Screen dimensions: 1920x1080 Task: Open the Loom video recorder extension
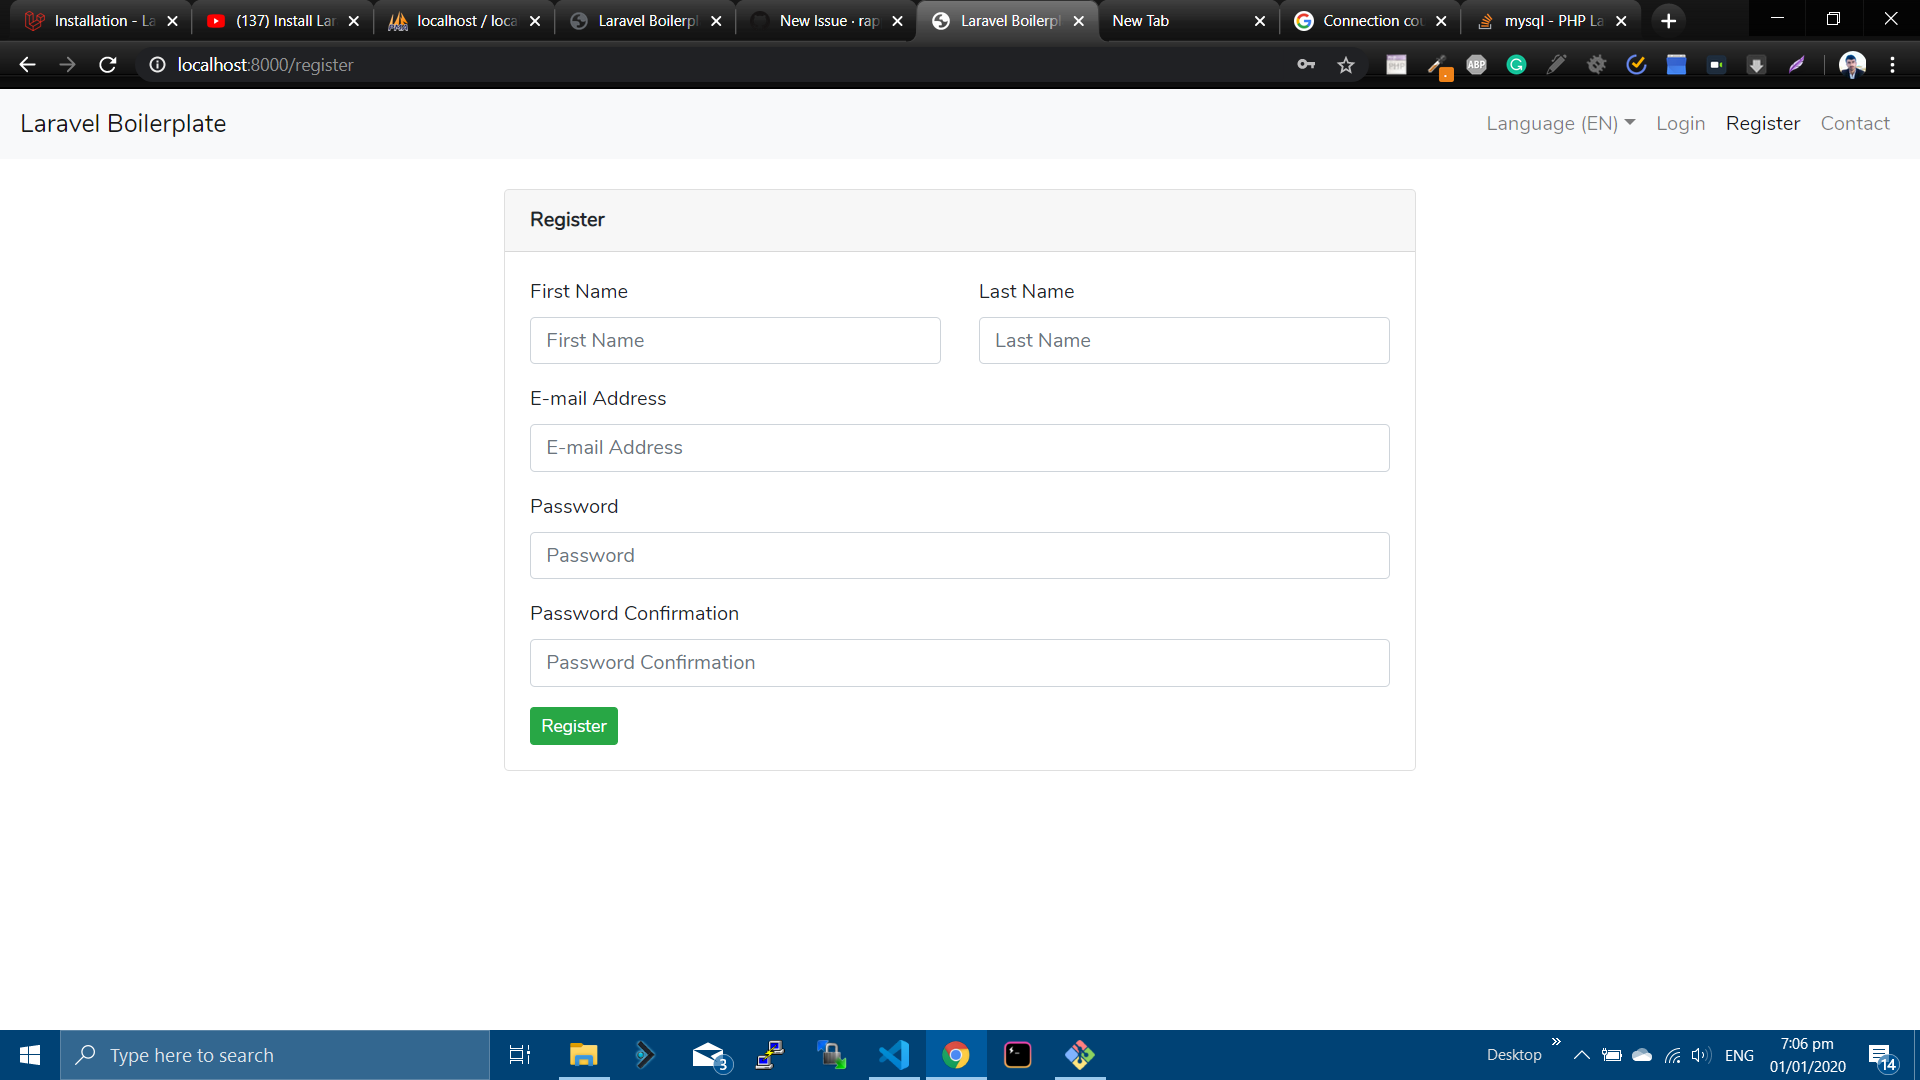pos(1716,64)
